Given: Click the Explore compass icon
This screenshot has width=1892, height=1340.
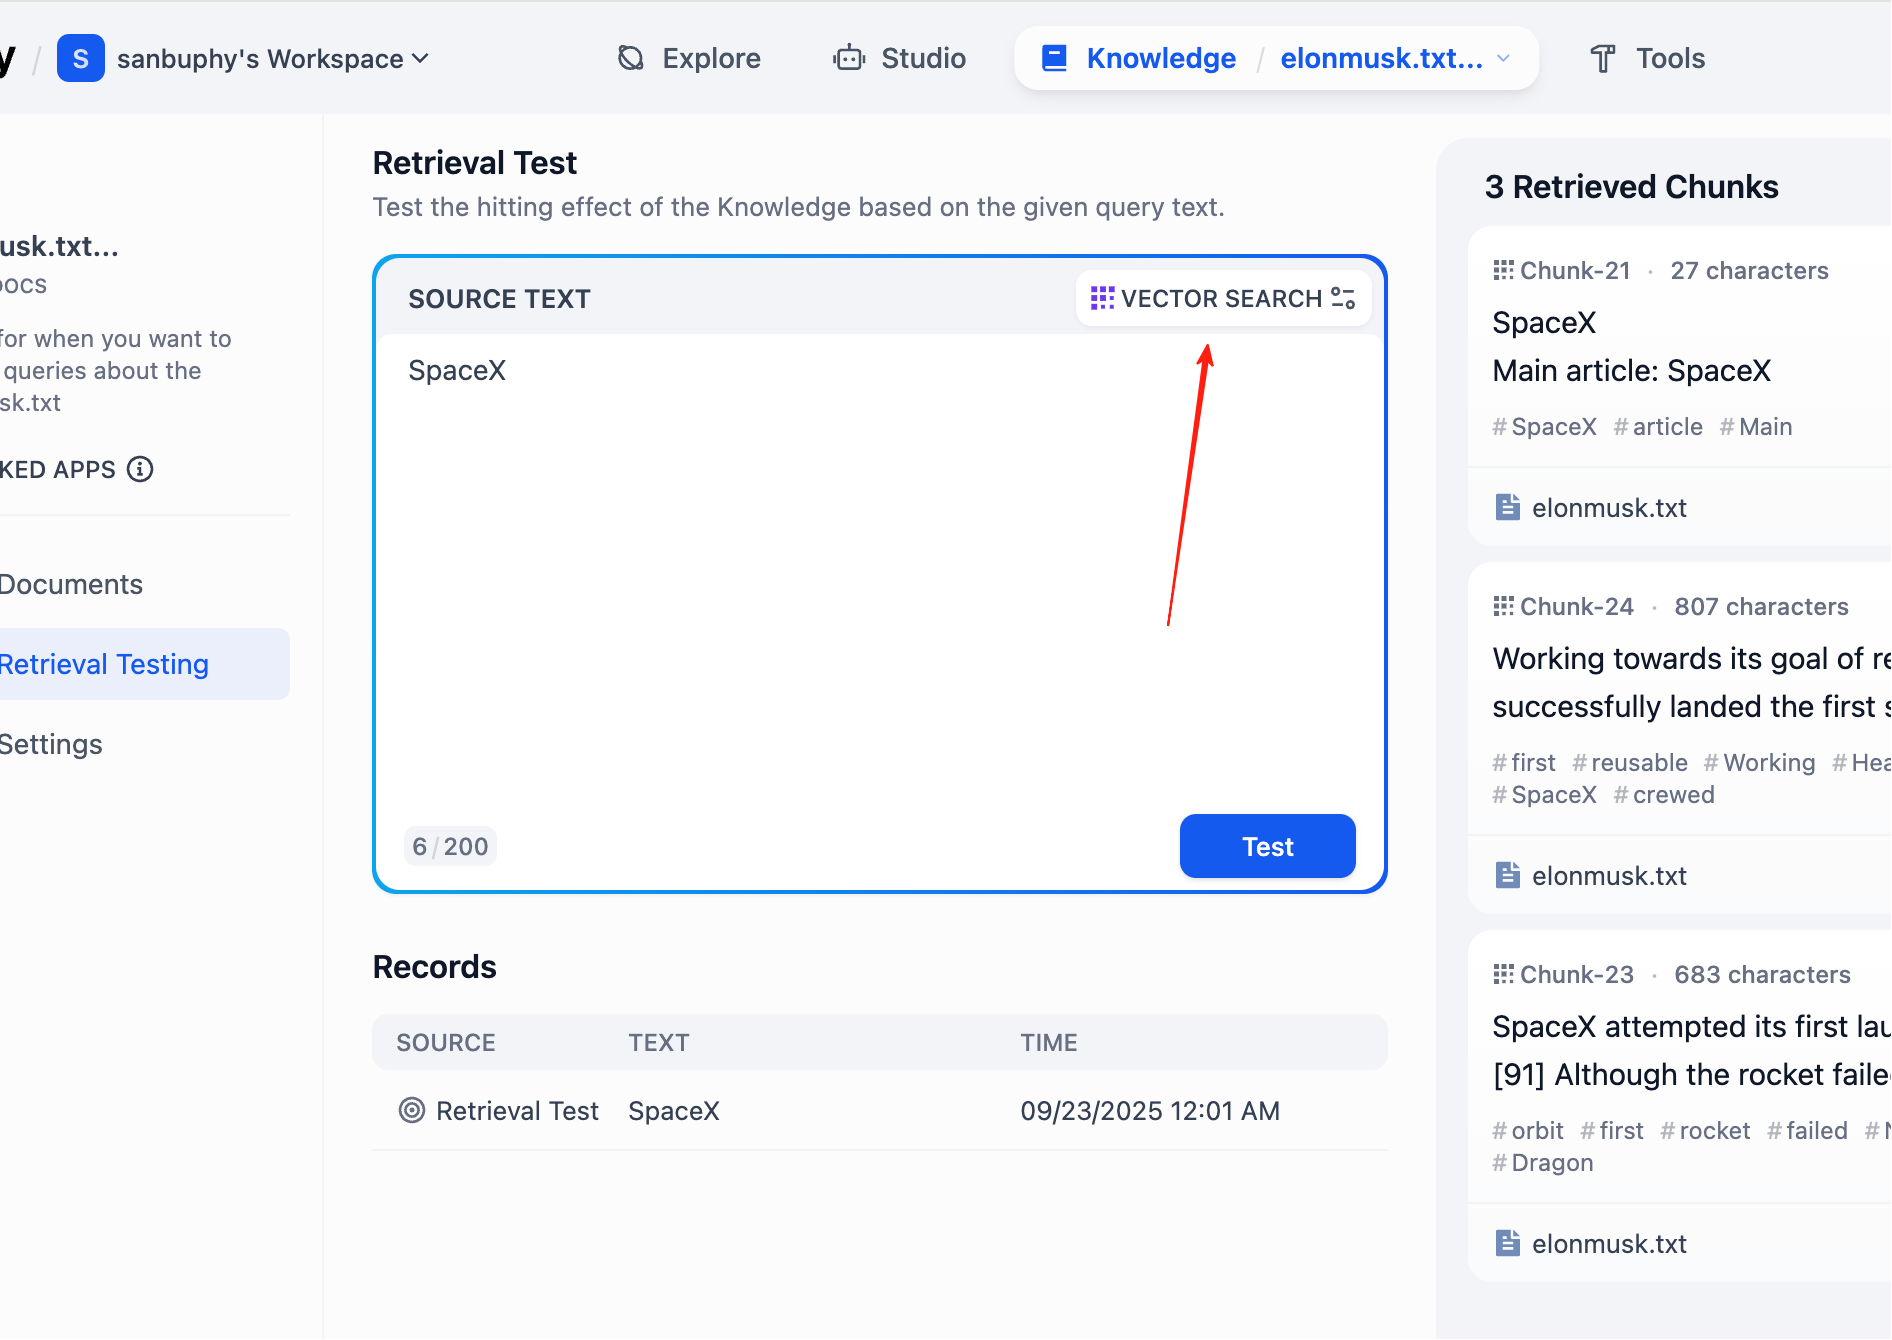Looking at the screenshot, I should tap(631, 58).
